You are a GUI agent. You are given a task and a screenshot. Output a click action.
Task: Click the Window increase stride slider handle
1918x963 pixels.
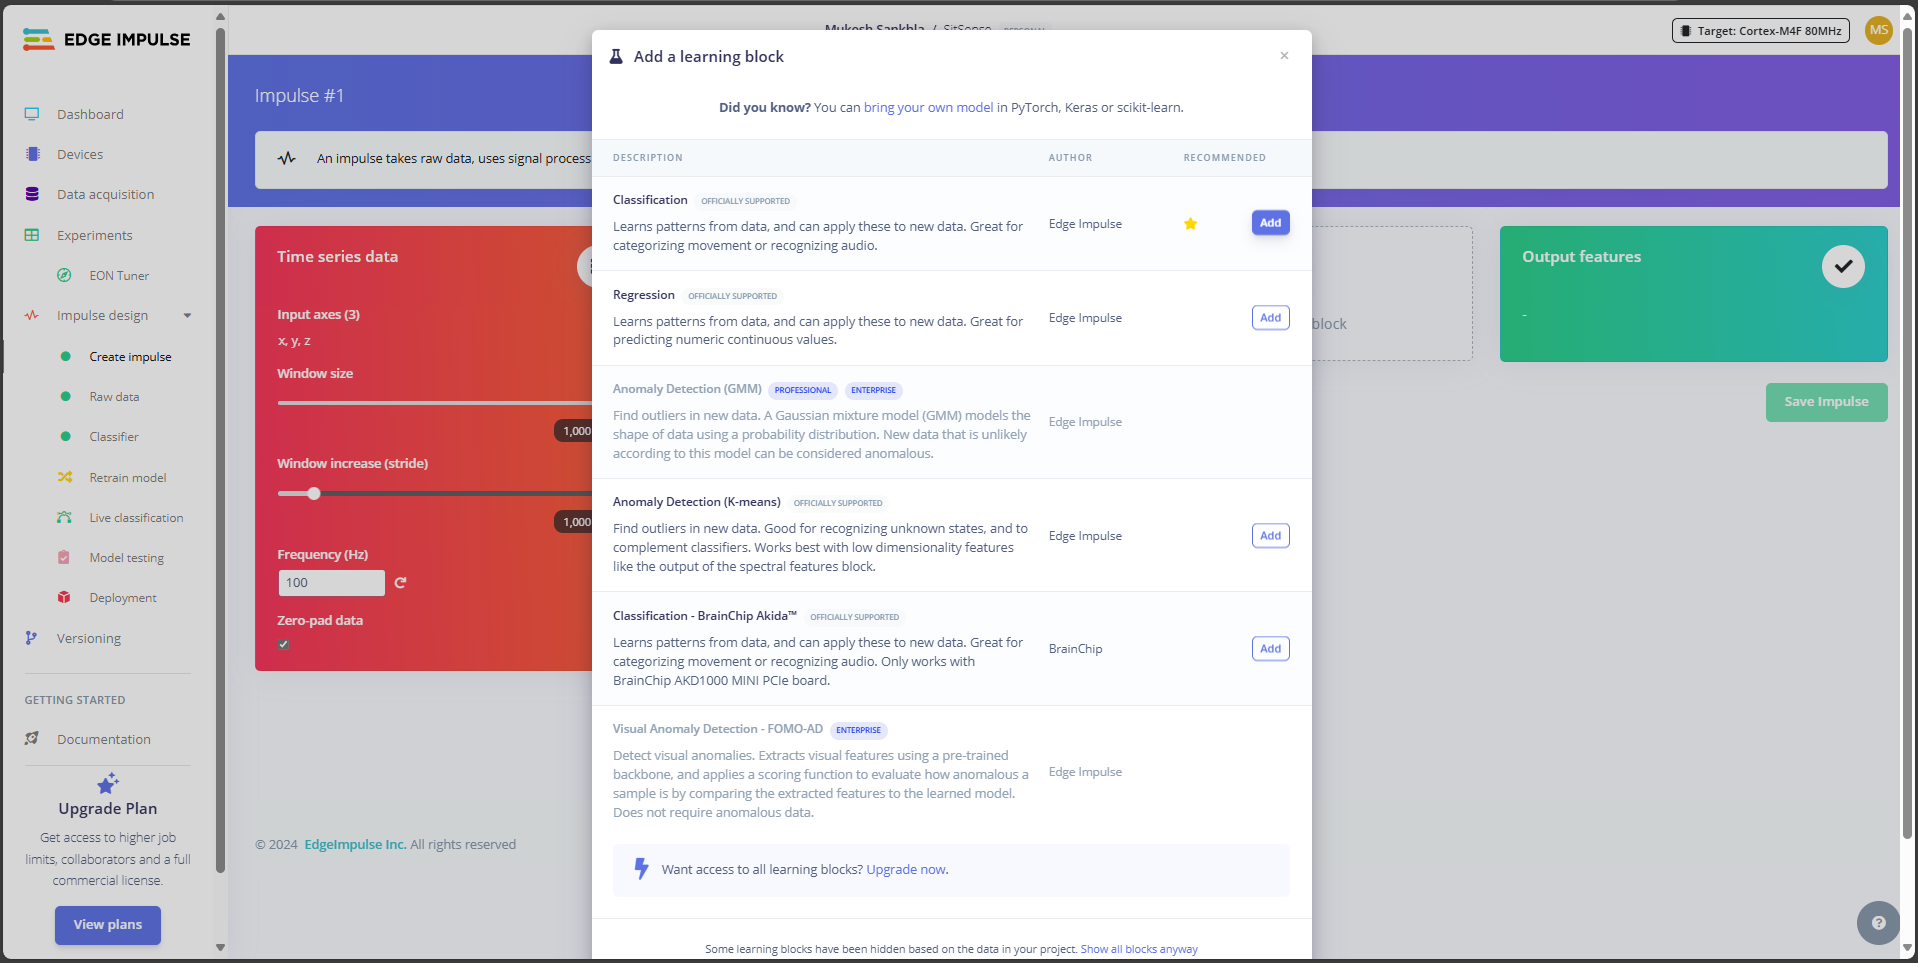tap(314, 493)
